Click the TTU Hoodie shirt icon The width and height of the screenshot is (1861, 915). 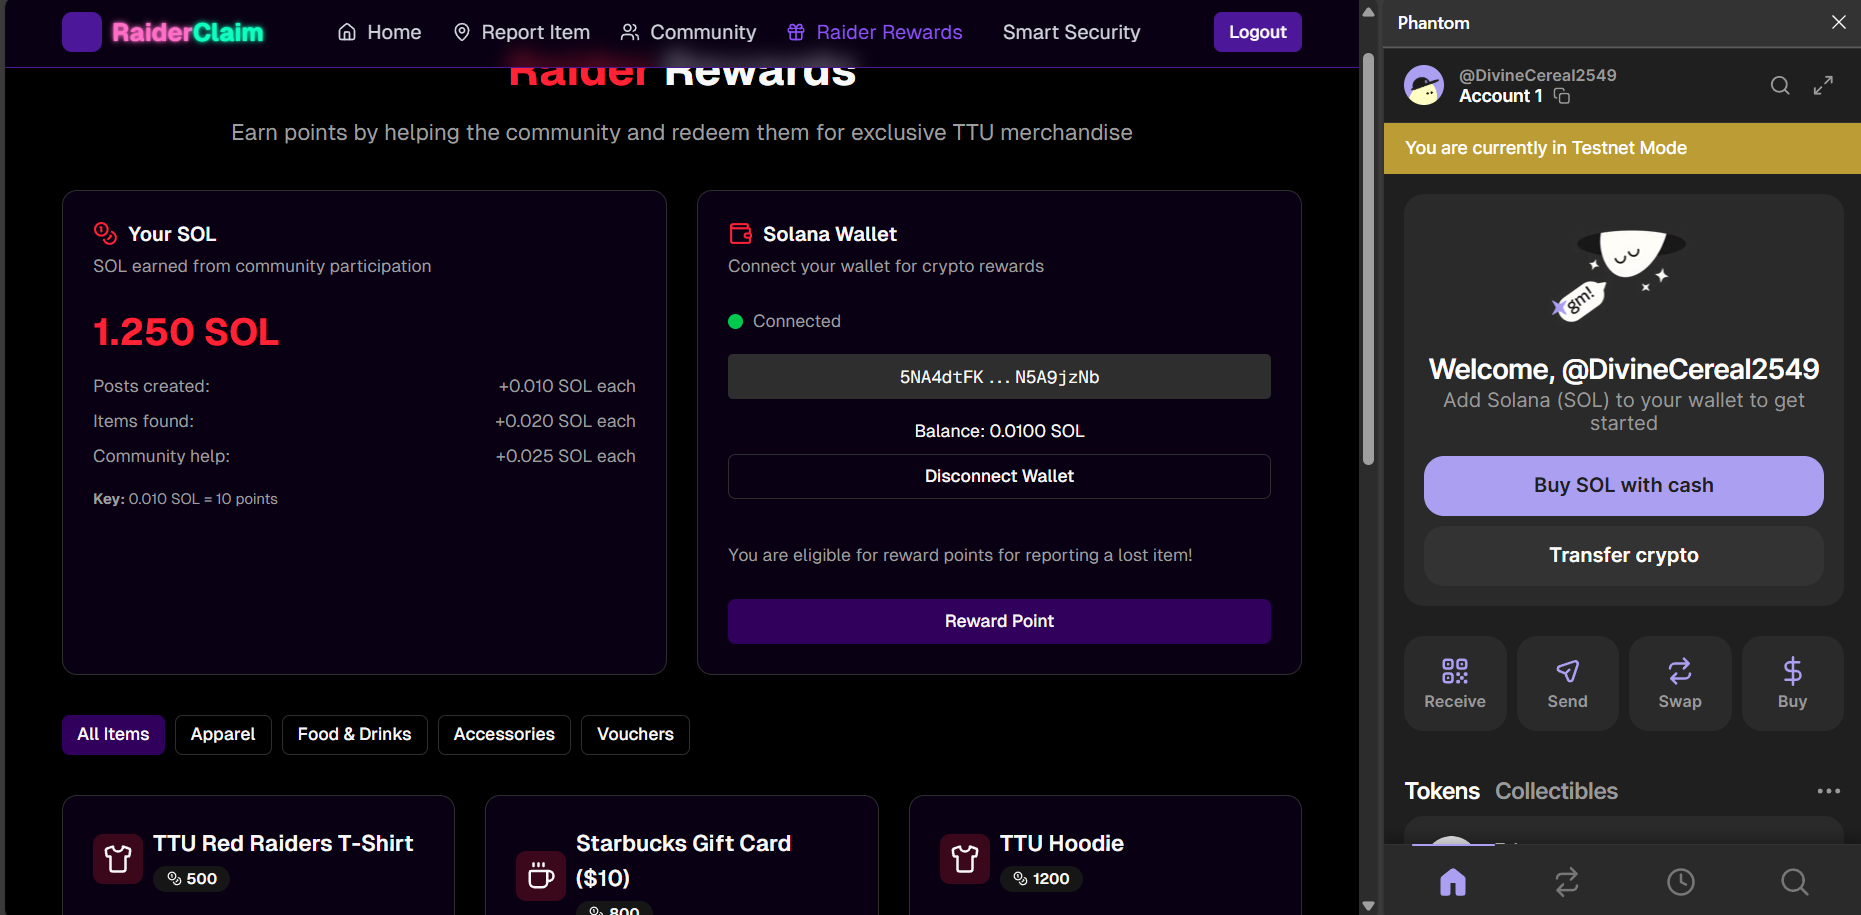pyautogui.click(x=965, y=859)
